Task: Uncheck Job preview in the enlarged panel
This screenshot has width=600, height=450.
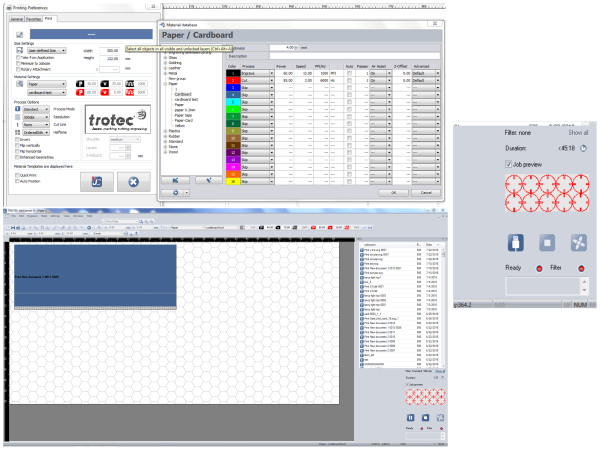Action: coord(509,165)
